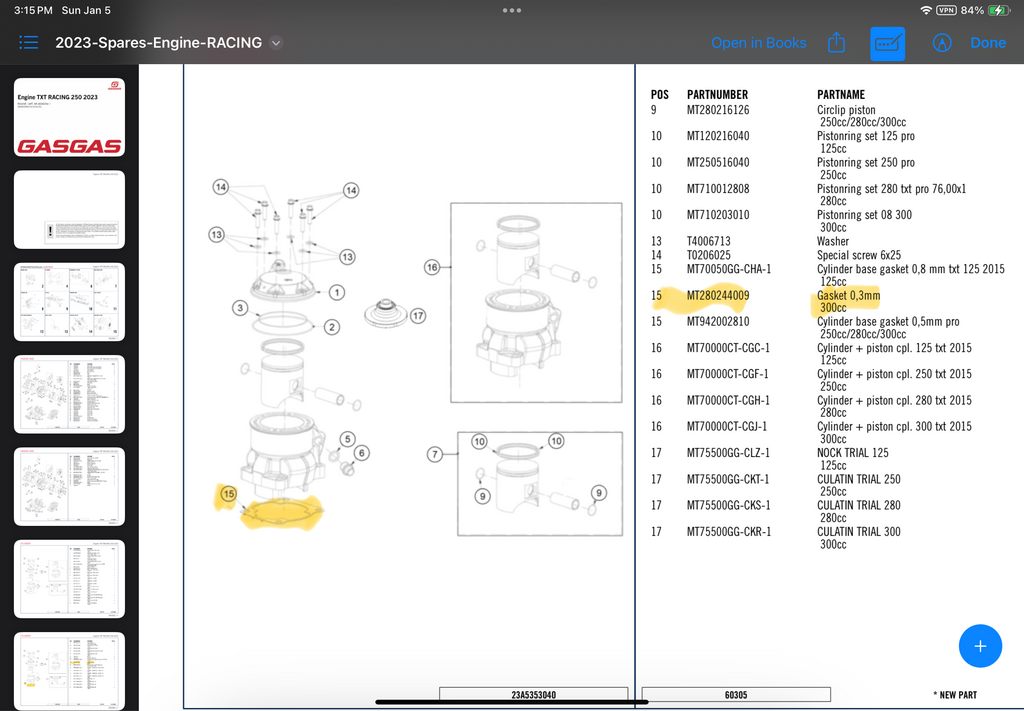Toggle the form fill signature tool
This screenshot has height=711, width=1024.
click(887, 43)
